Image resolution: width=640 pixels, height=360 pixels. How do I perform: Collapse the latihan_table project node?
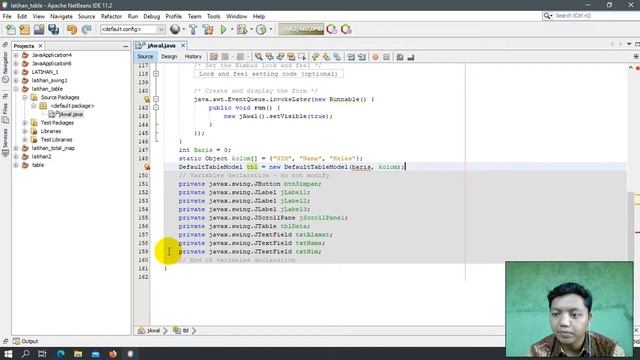coord(16,89)
